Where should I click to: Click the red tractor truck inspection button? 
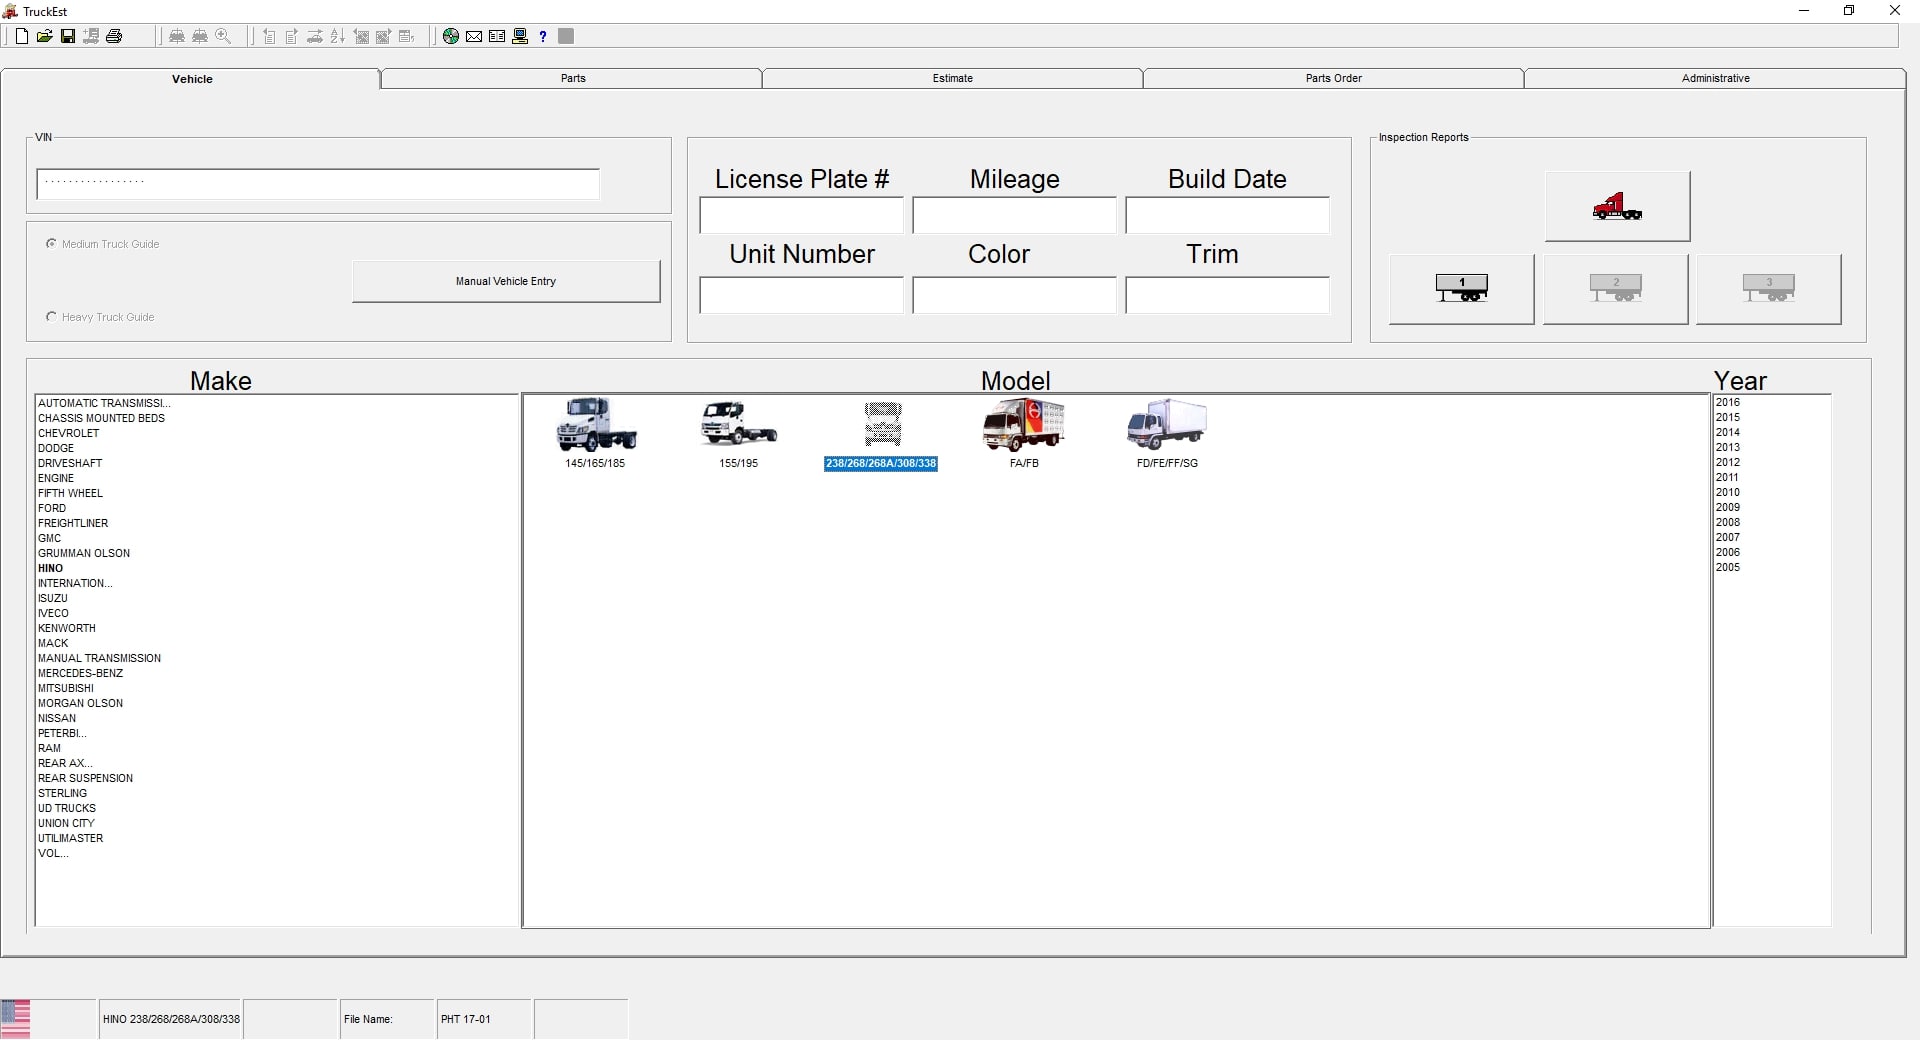[x=1617, y=207]
